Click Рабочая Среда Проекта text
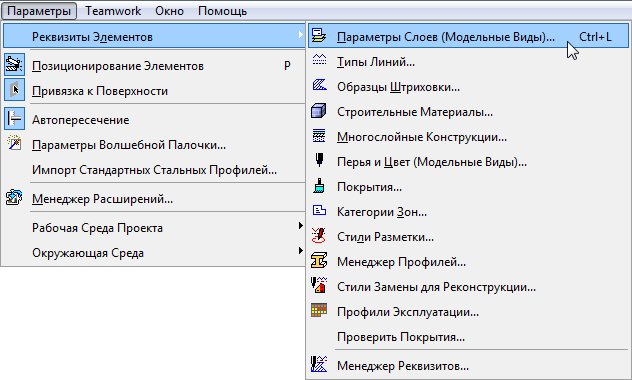 pos(98,228)
